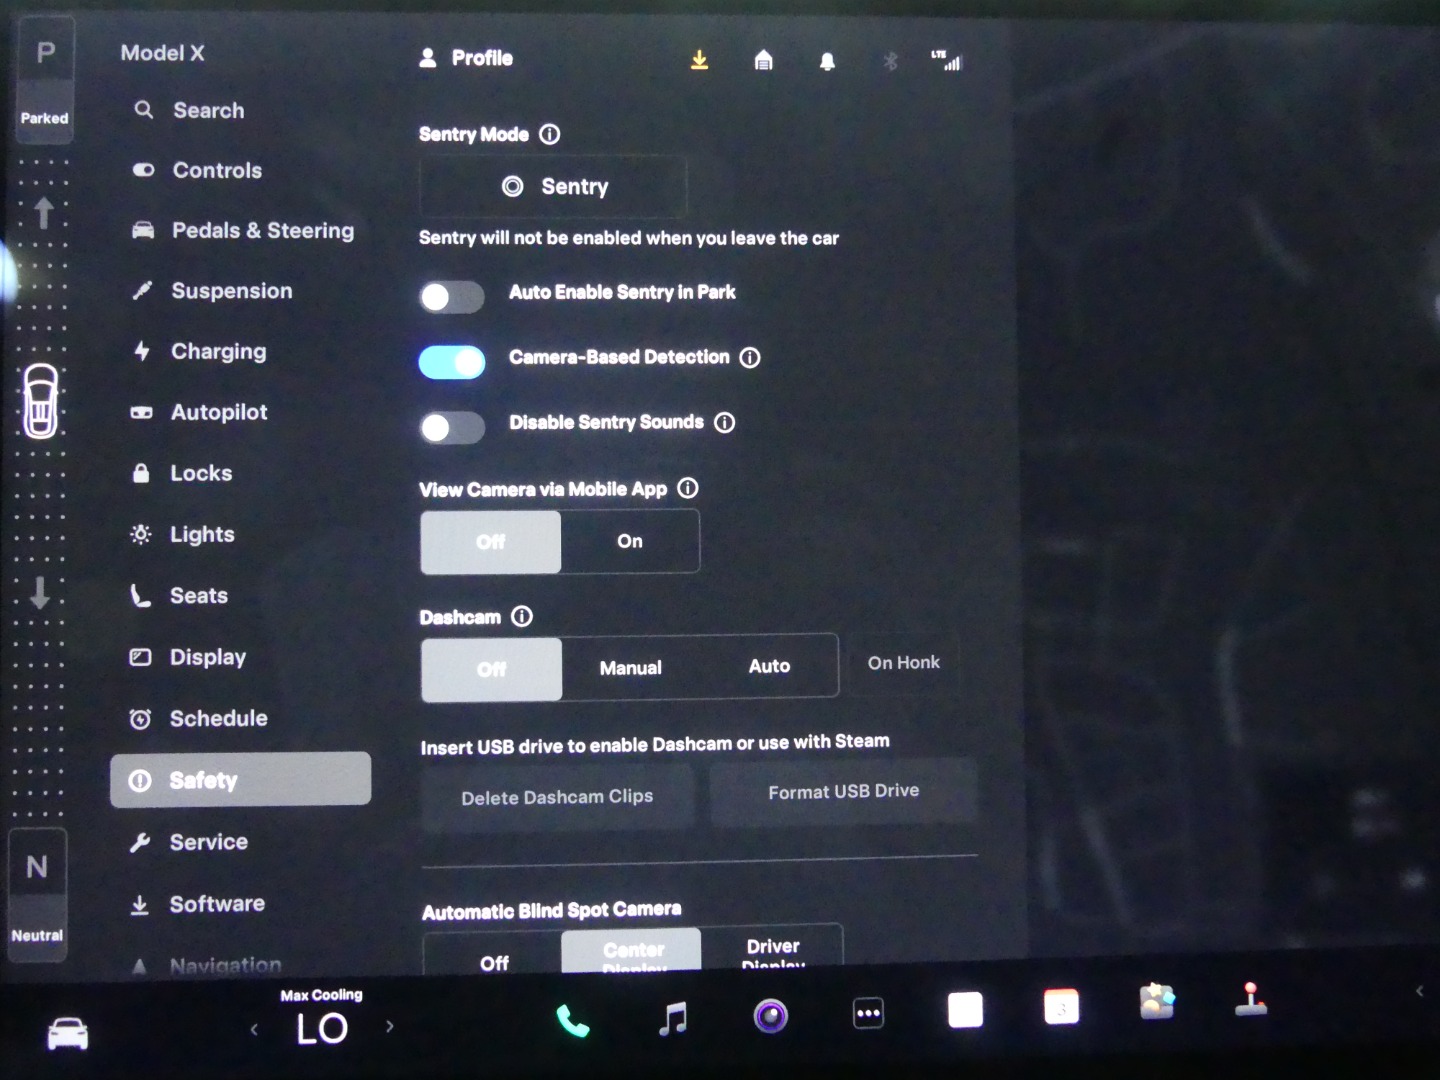
Task: Enable Auto Enable Sentry in Park
Action: click(452, 297)
